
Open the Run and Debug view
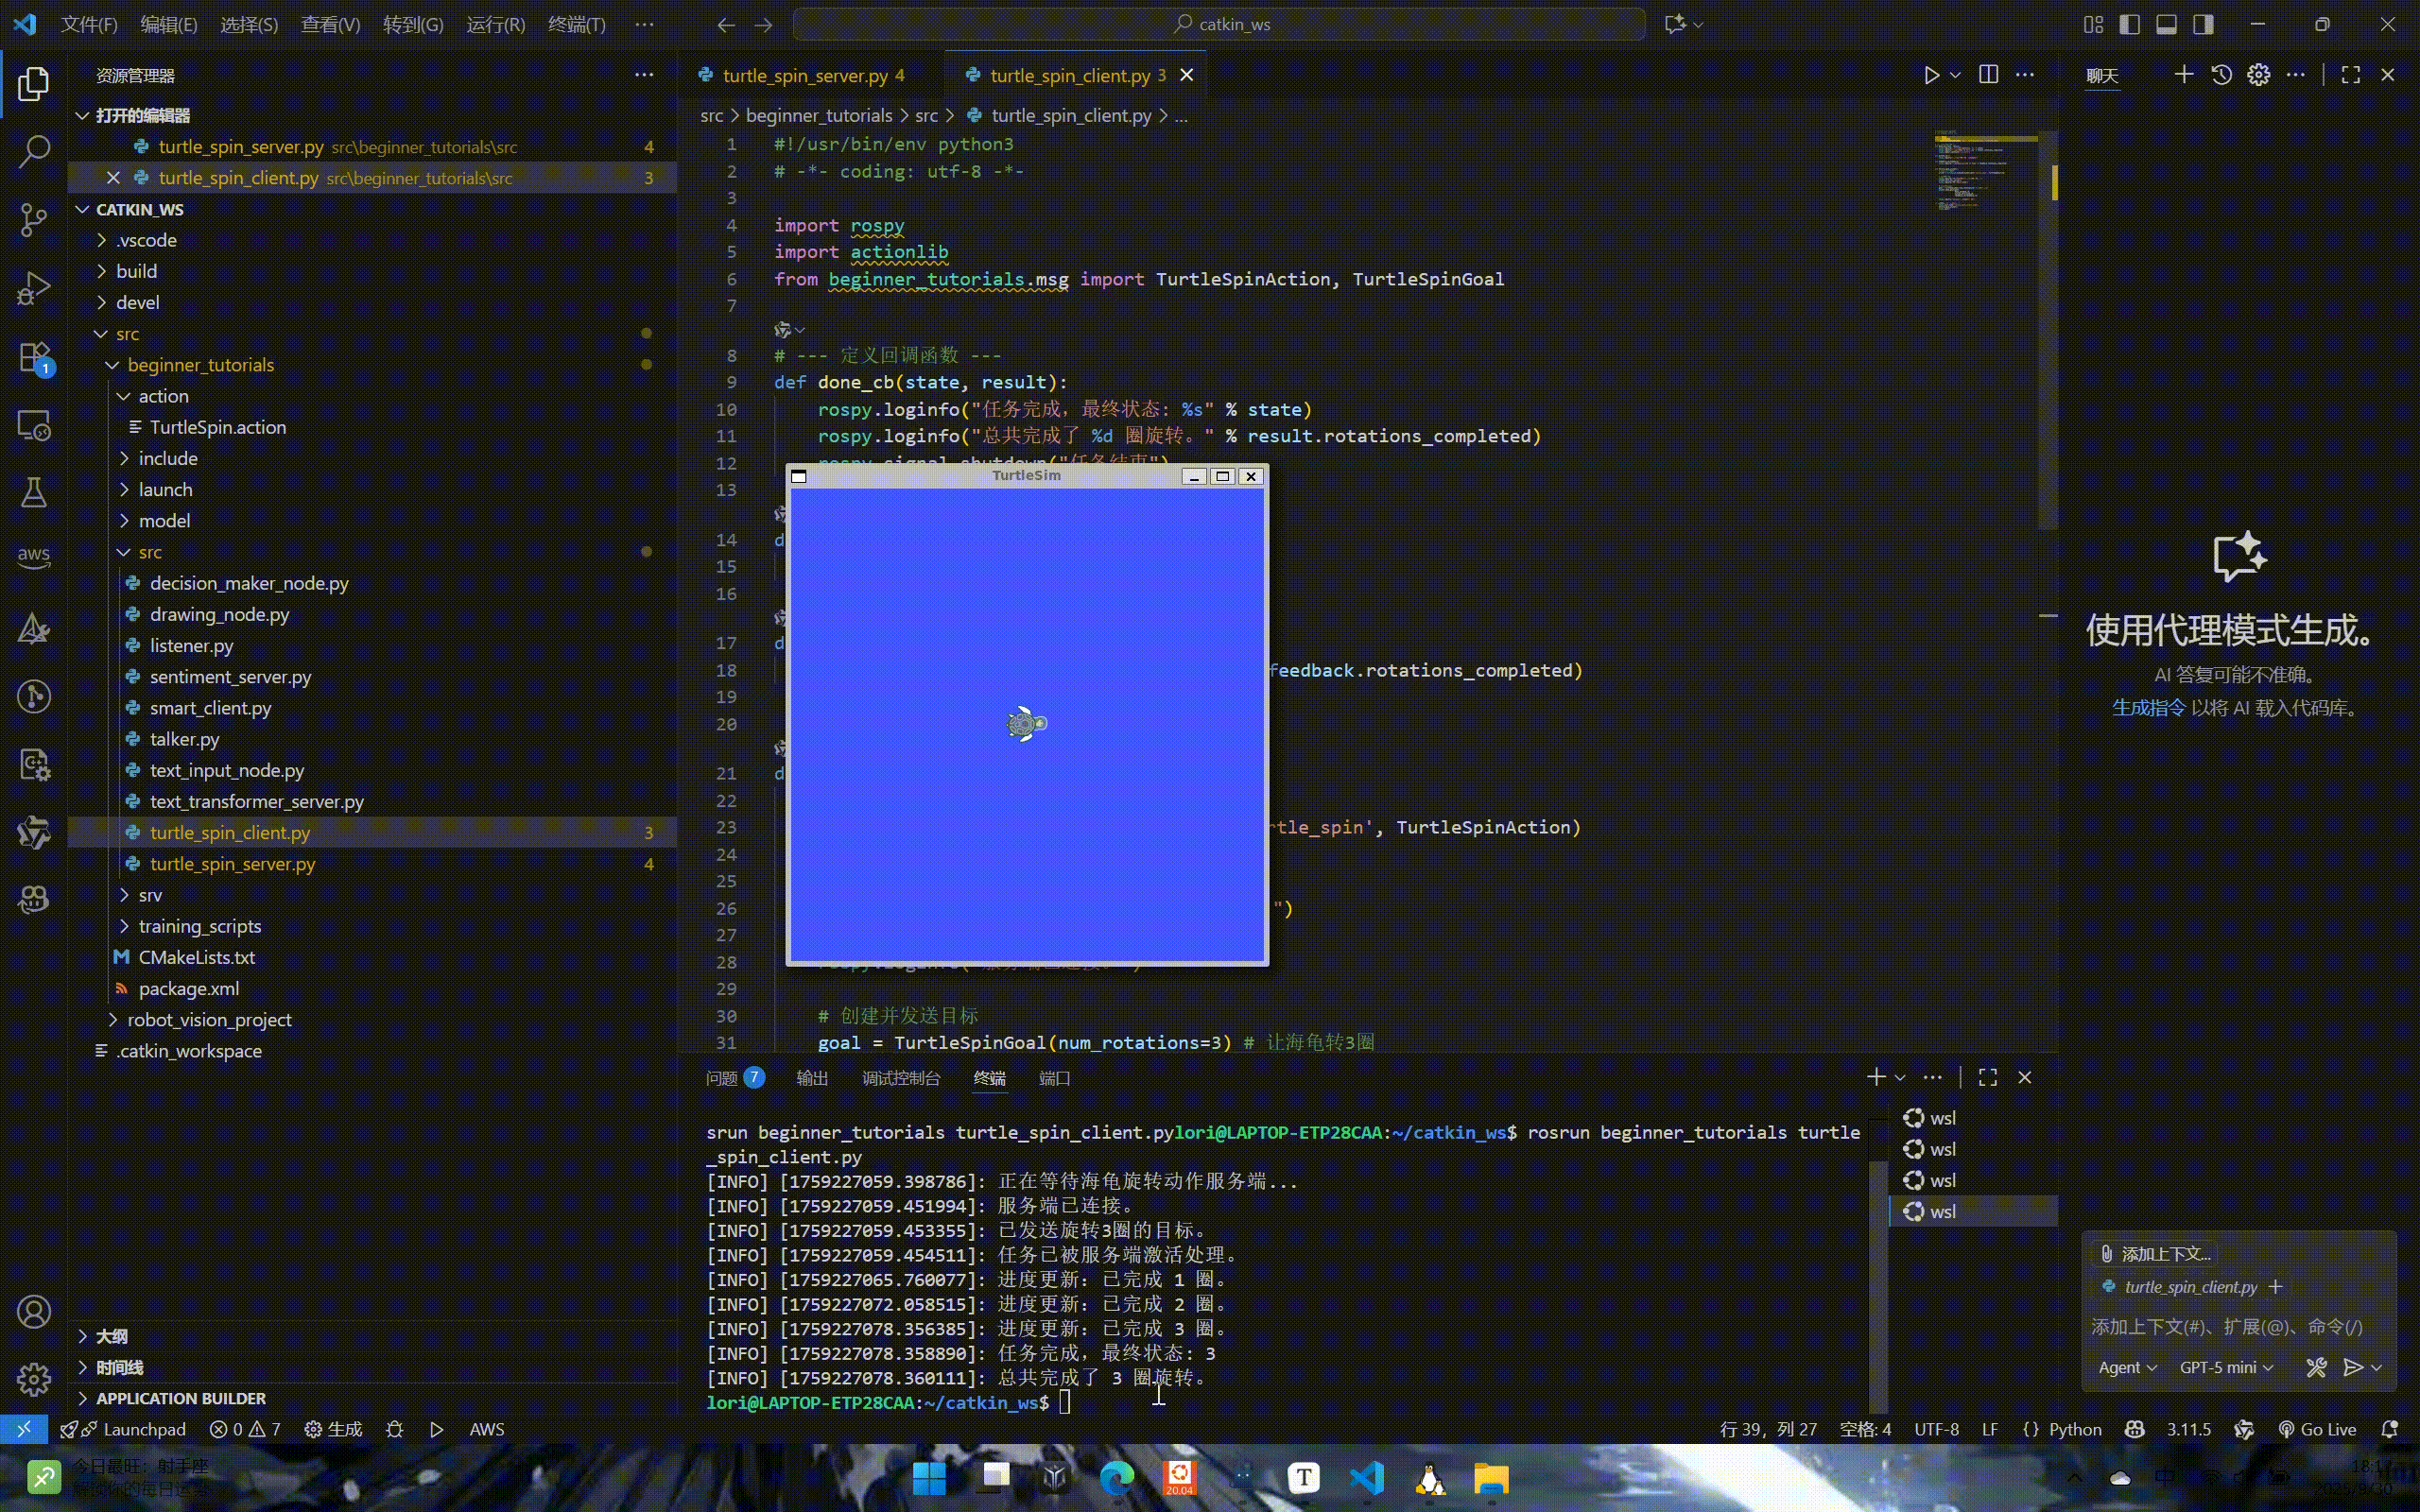click(x=34, y=288)
